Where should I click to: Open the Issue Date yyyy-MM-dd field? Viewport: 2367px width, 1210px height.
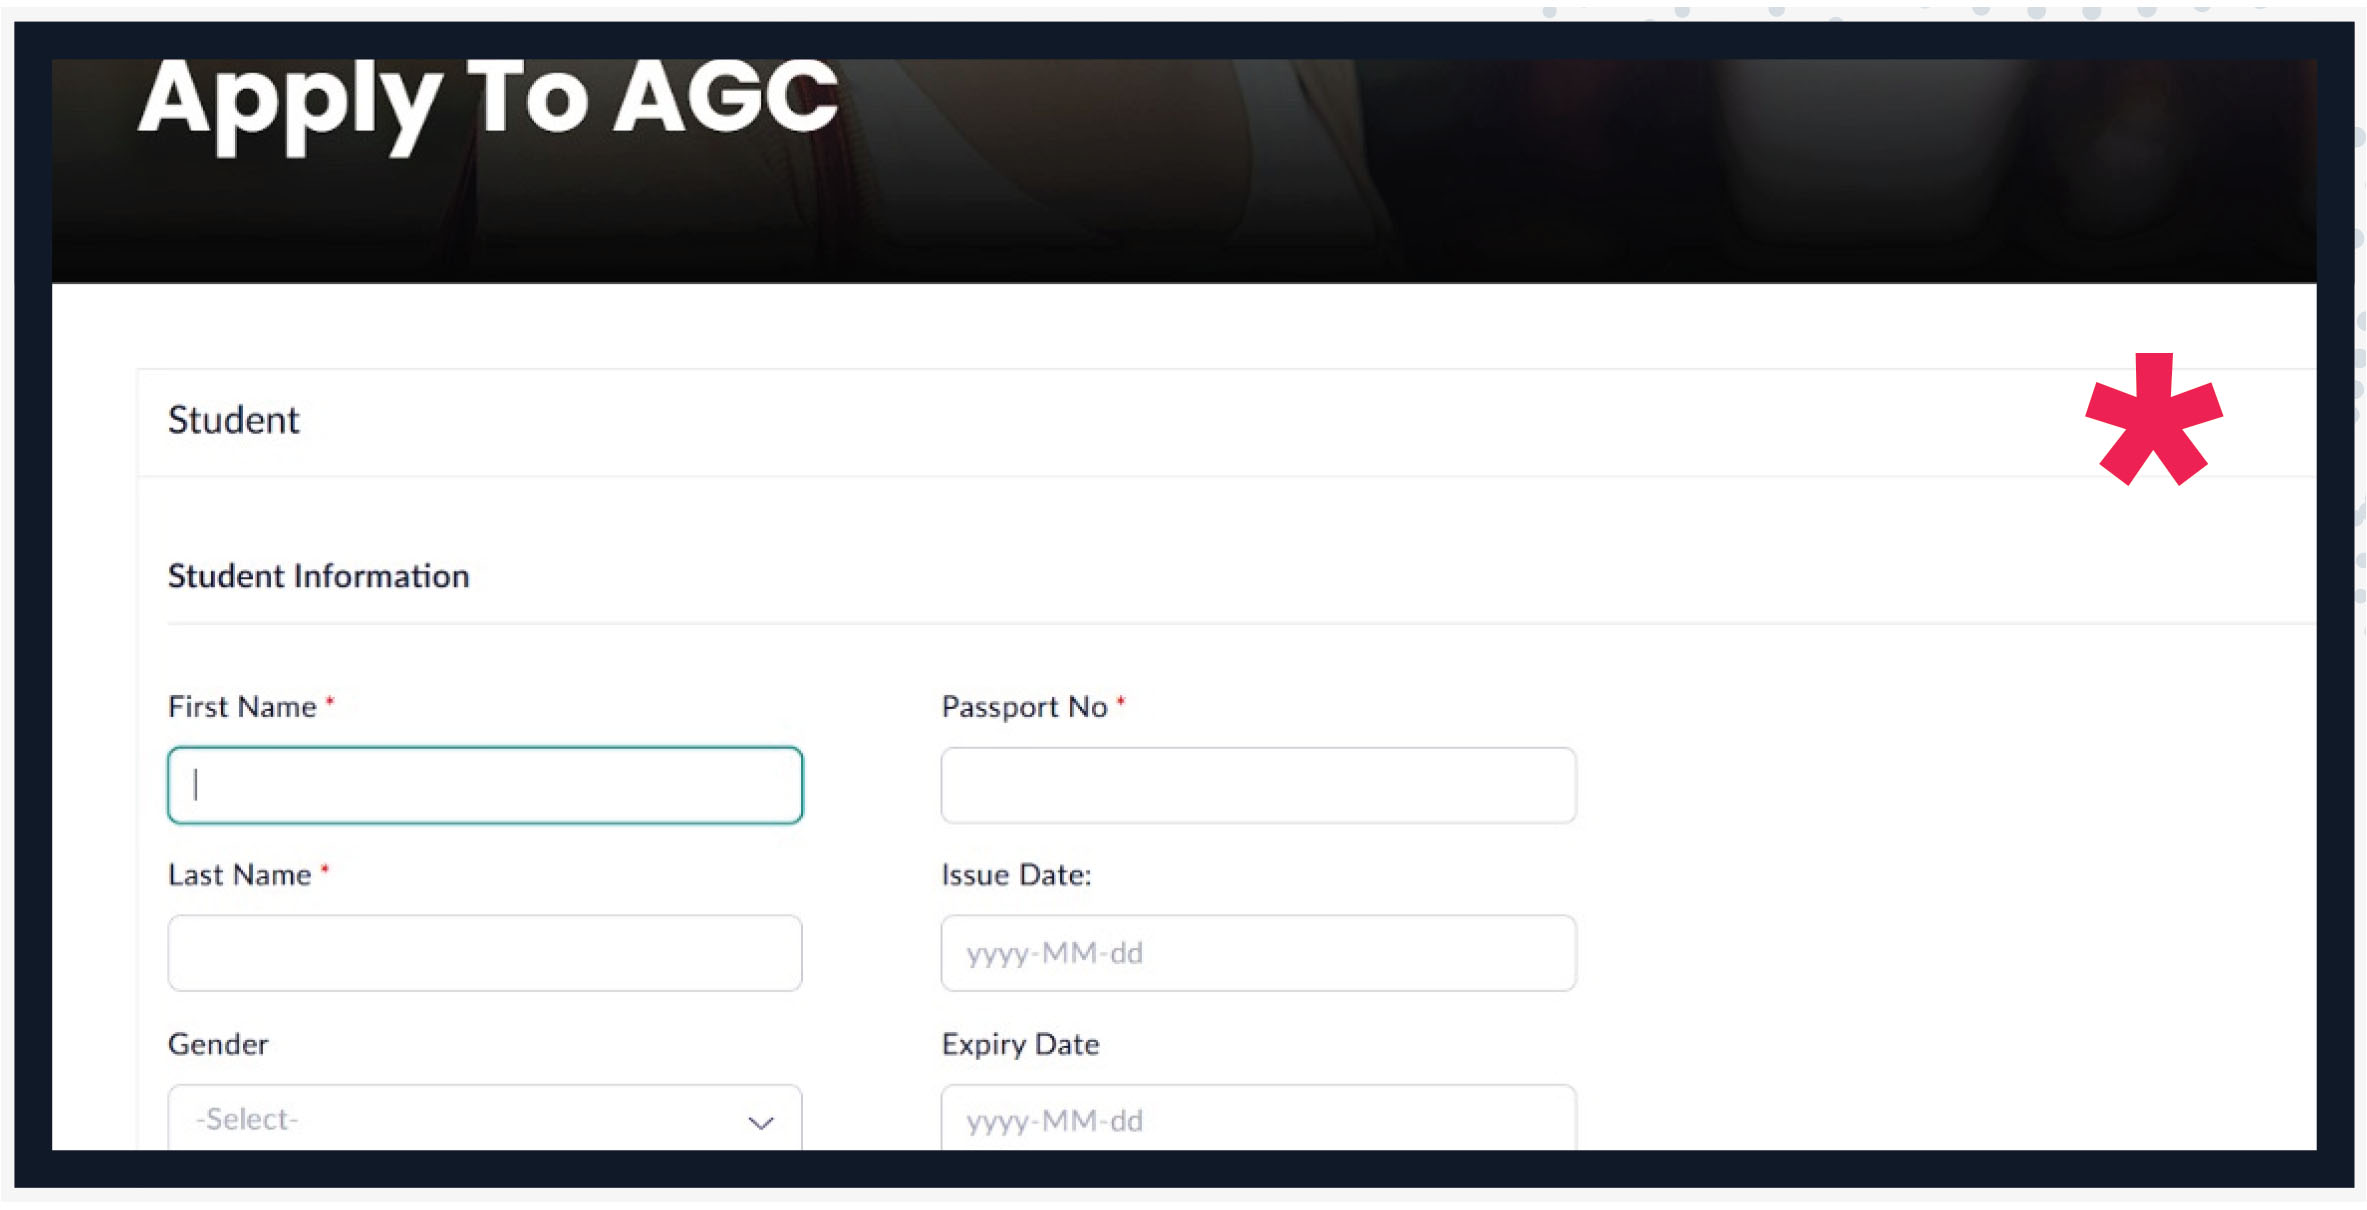(1258, 953)
